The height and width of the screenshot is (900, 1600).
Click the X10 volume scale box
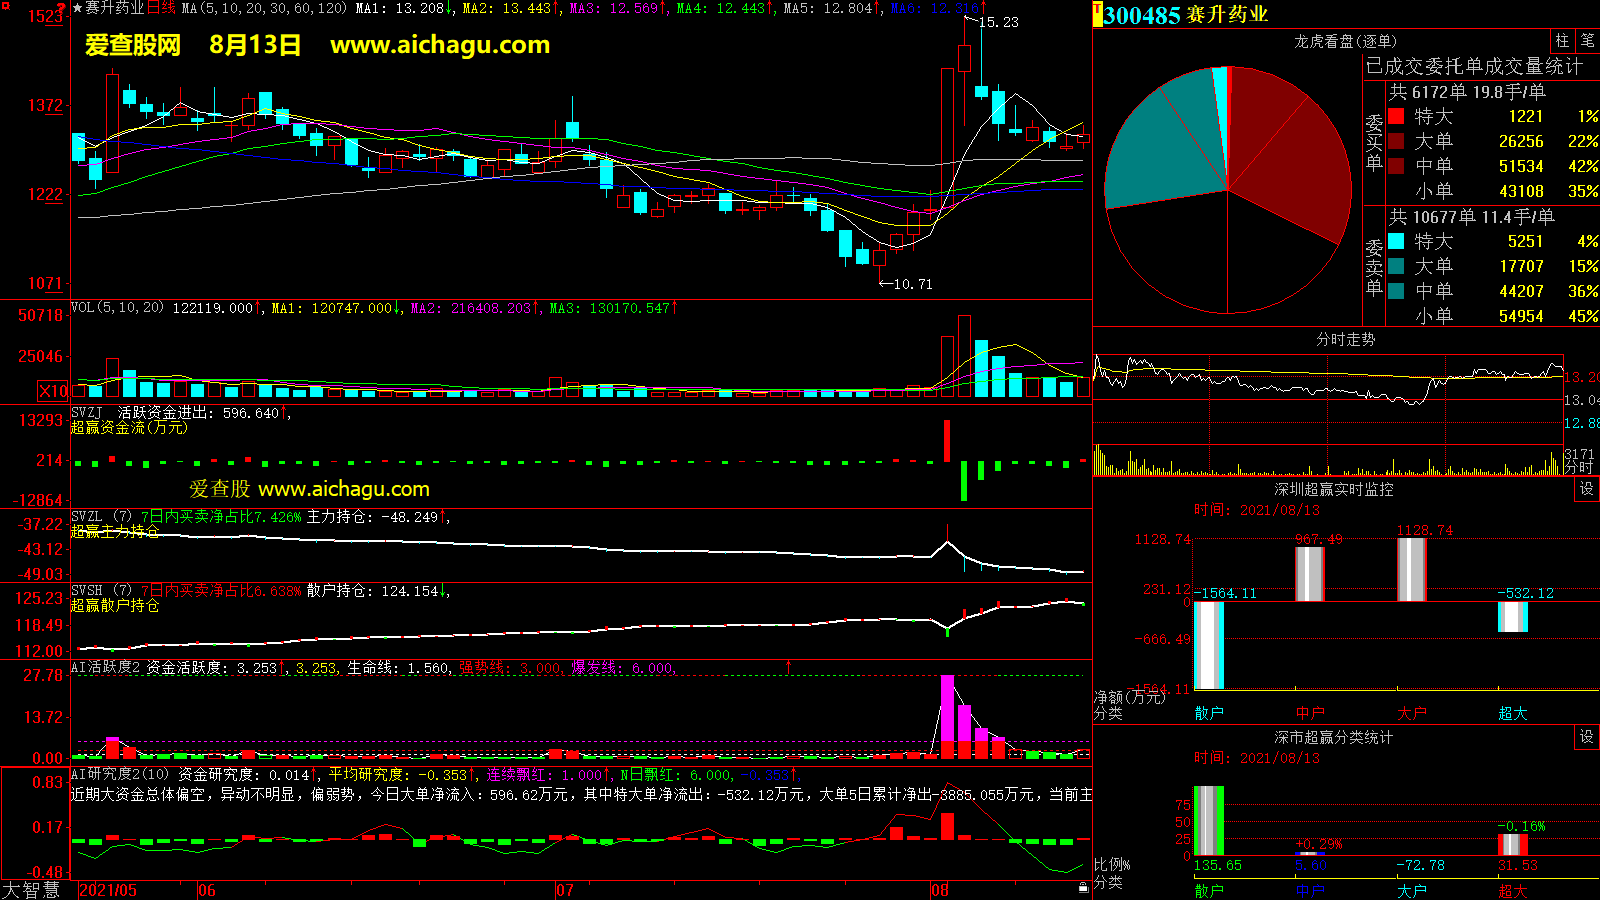click(53, 391)
